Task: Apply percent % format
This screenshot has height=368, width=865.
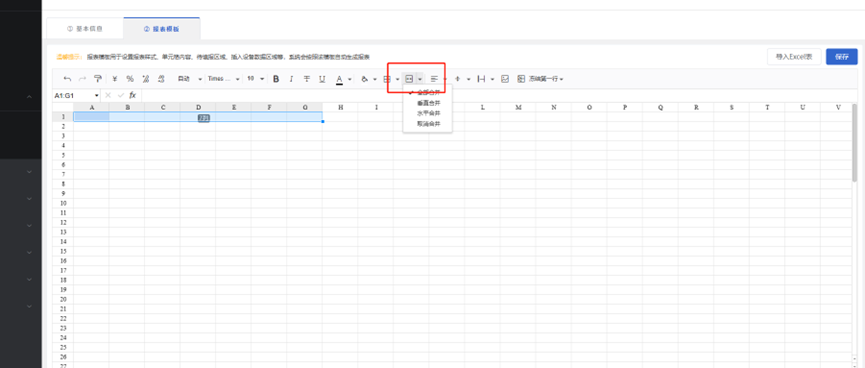Action: pos(130,79)
